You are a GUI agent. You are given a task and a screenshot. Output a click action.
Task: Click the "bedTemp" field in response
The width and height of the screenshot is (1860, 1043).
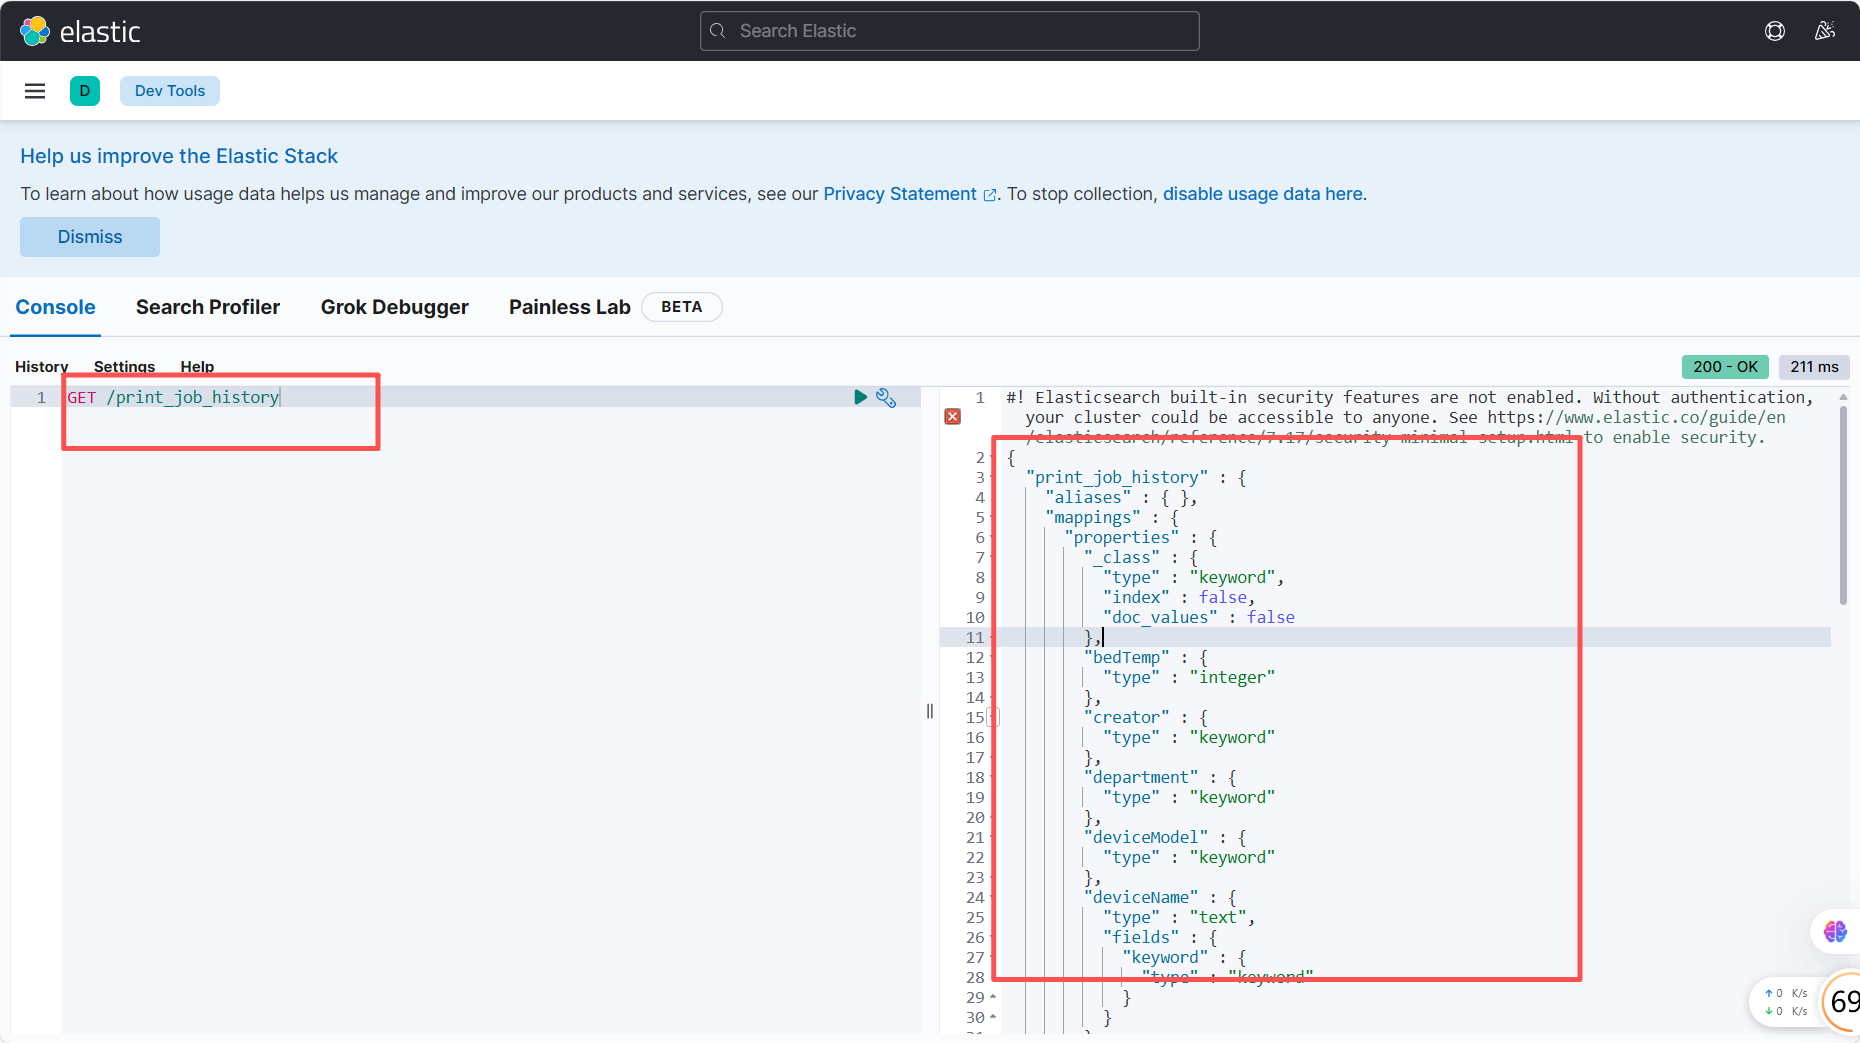[1126, 657]
